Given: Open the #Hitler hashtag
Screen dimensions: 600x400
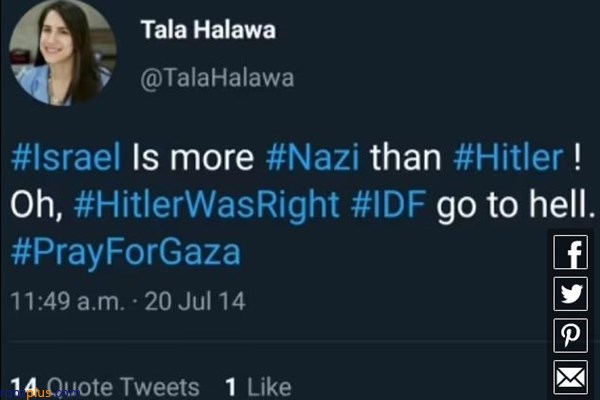Looking at the screenshot, I should coord(508,157).
